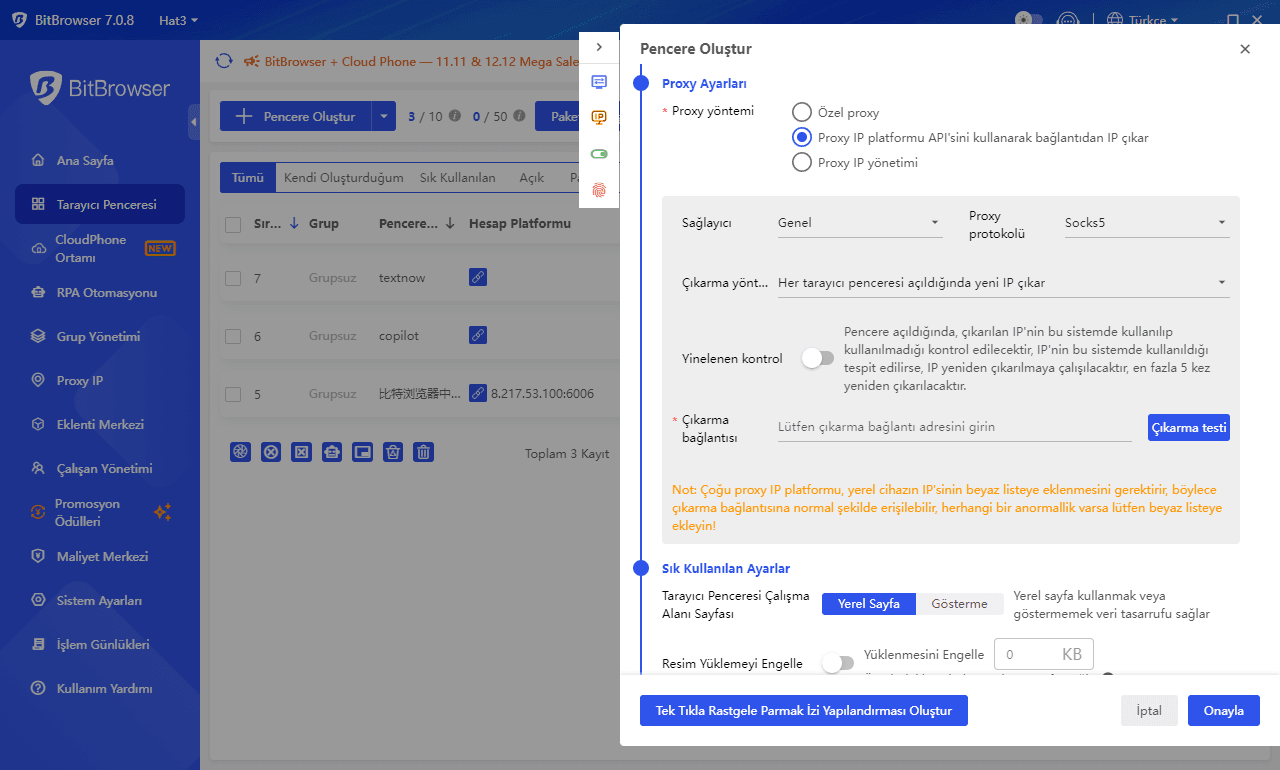Click the link icon in the copilot row
Image resolution: width=1280 pixels, height=770 pixels.
pyautogui.click(x=478, y=336)
